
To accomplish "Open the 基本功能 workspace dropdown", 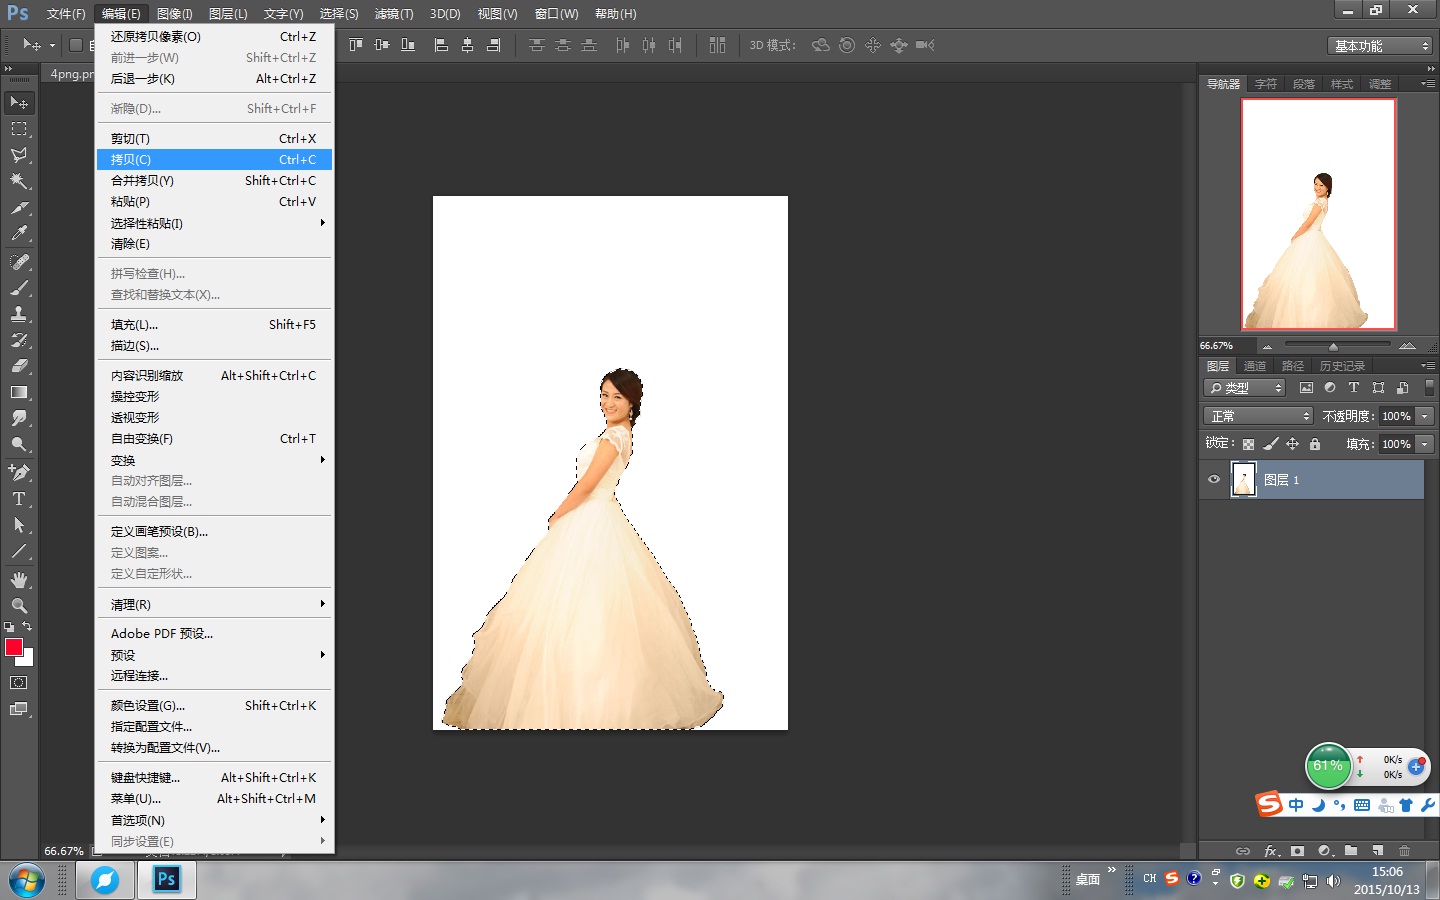I will (x=1381, y=46).
